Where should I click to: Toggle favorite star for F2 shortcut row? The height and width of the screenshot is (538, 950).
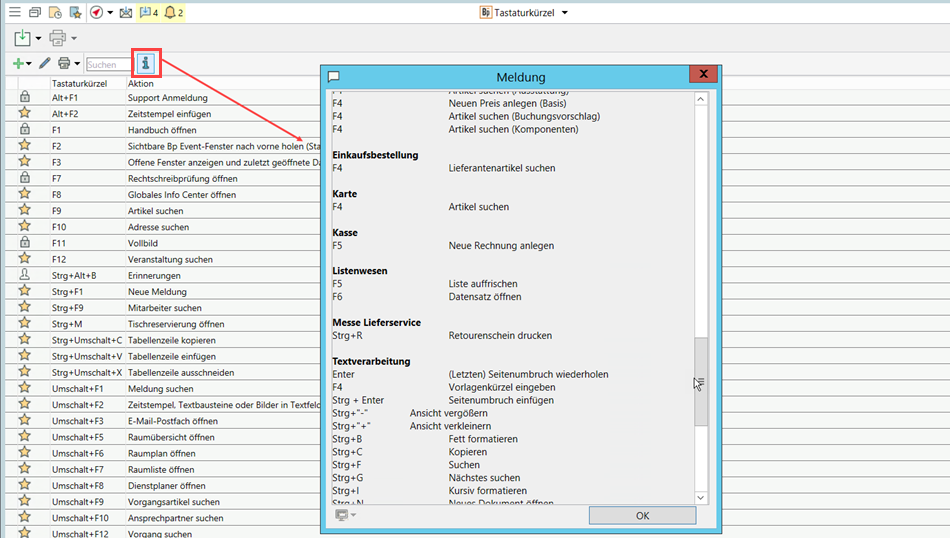click(25, 146)
